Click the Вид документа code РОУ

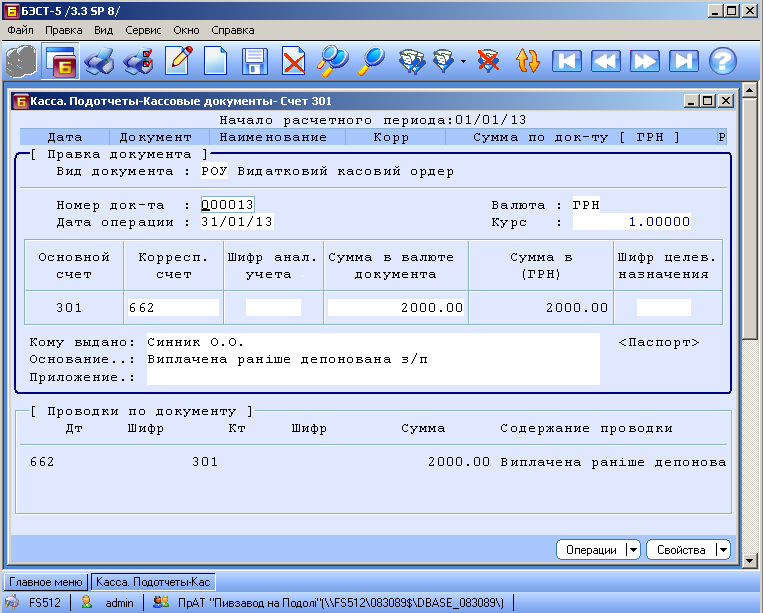coord(214,171)
